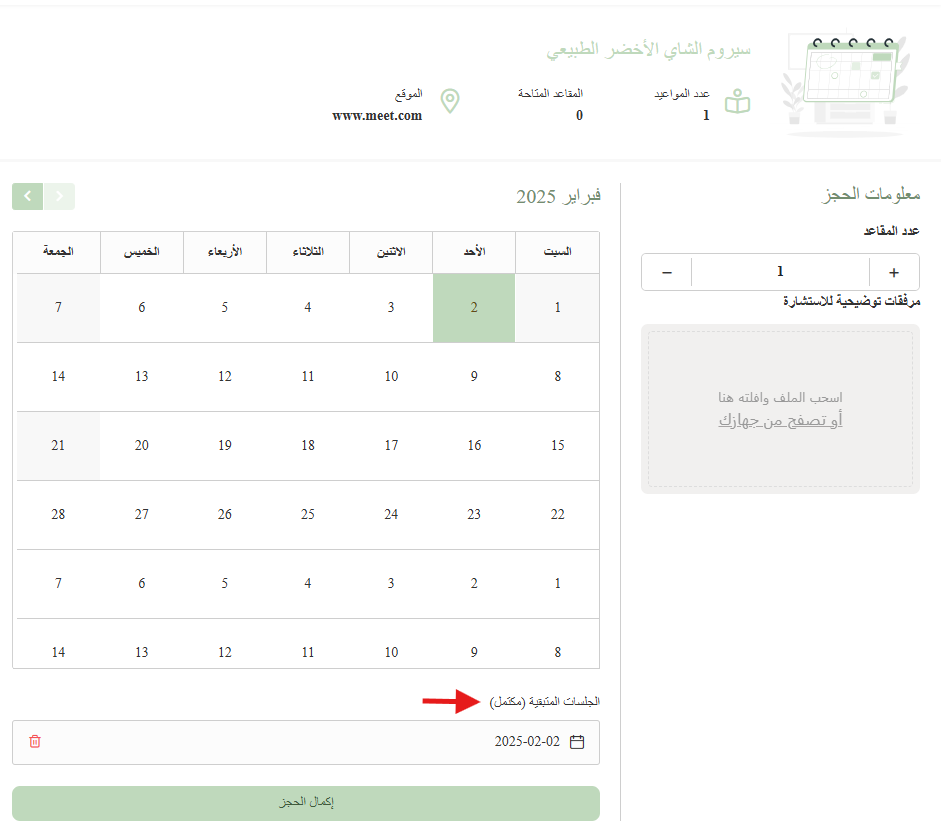
Task: Click the calendar icon beside 2025-02-02
Action: click(577, 742)
